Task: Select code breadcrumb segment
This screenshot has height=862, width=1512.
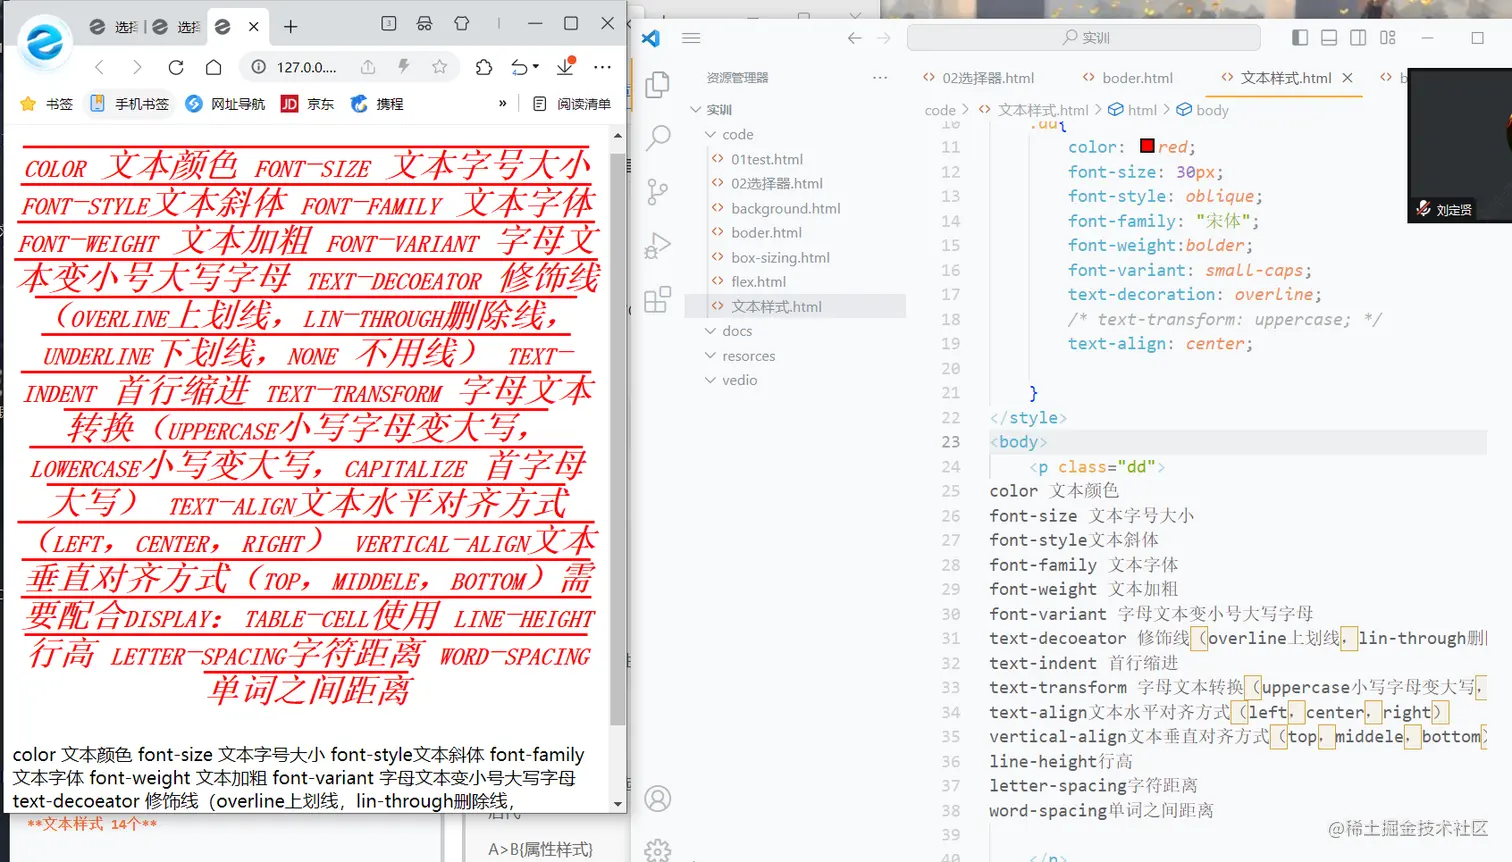Action: click(x=940, y=110)
